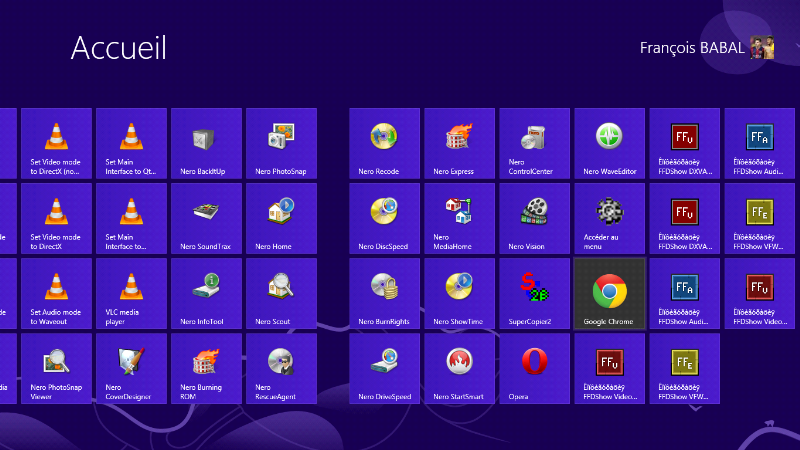Click the Nero Recode tile
Viewport: 800px width, 450px height.
[384, 143]
